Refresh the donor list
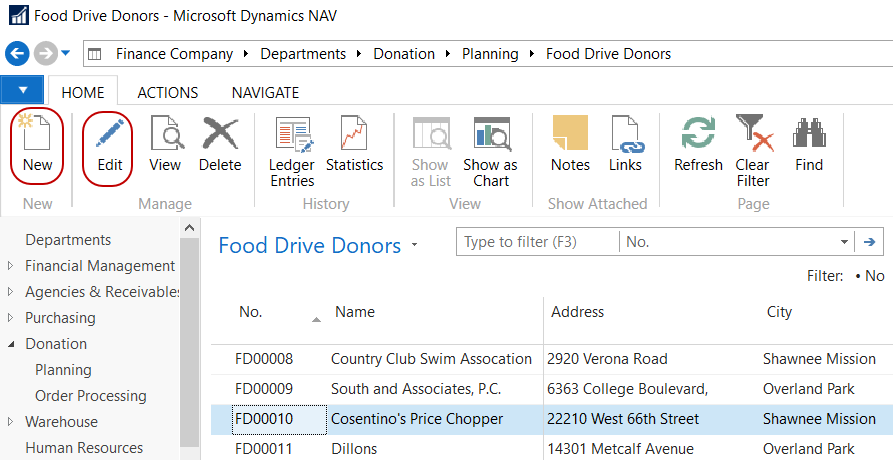Viewport: 893px width, 460px height. 697,135
